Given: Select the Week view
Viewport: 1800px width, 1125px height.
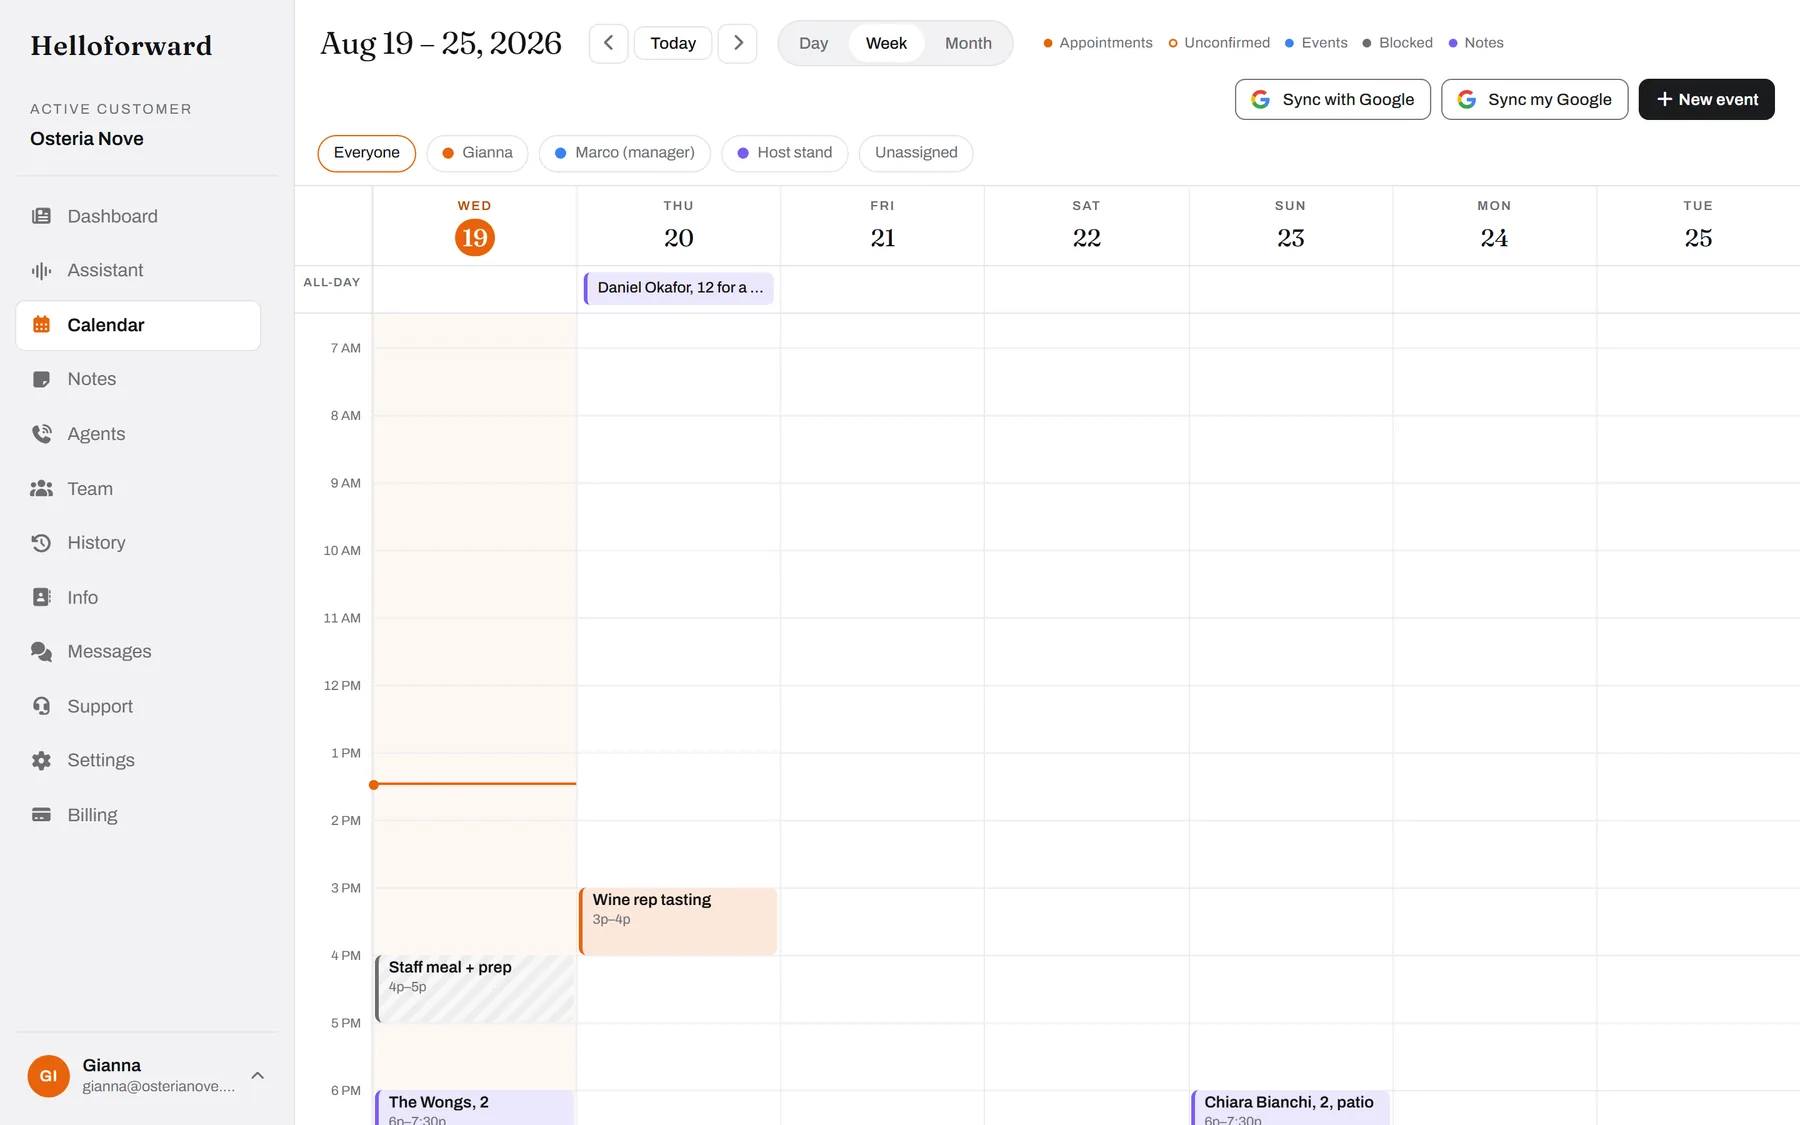Looking at the screenshot, I should (x=886, y=43).
